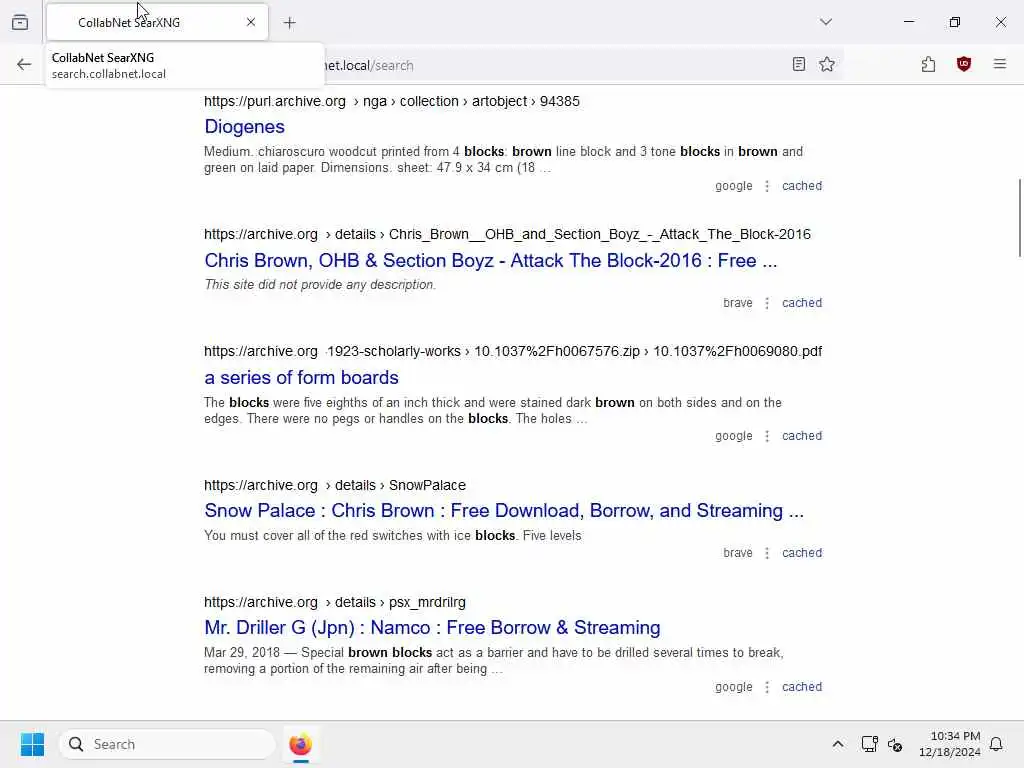This screenshot has height=768, width=1024.
Task: Open options dots for form boards result
Action: 767,436
